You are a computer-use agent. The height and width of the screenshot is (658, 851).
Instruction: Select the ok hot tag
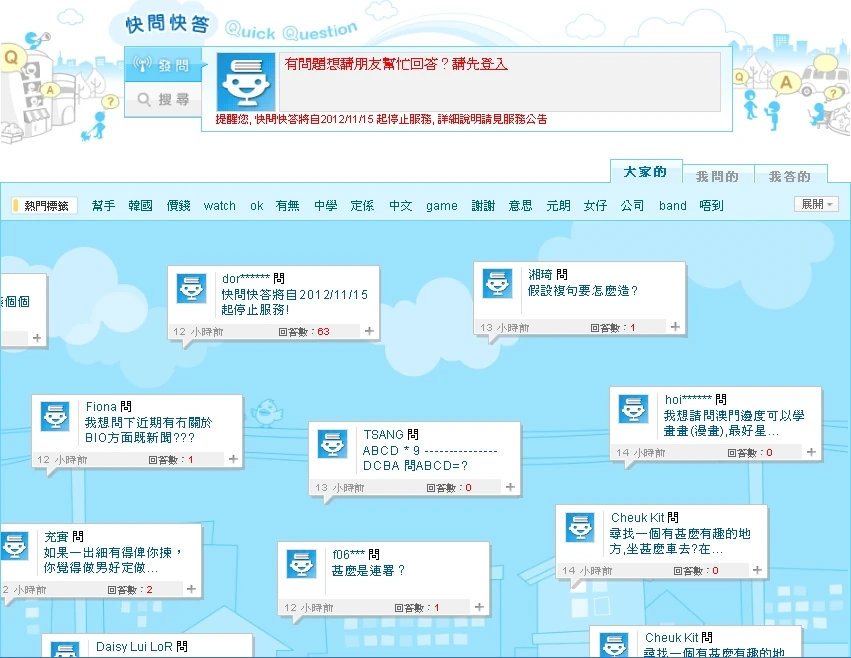tap(257, 206)
